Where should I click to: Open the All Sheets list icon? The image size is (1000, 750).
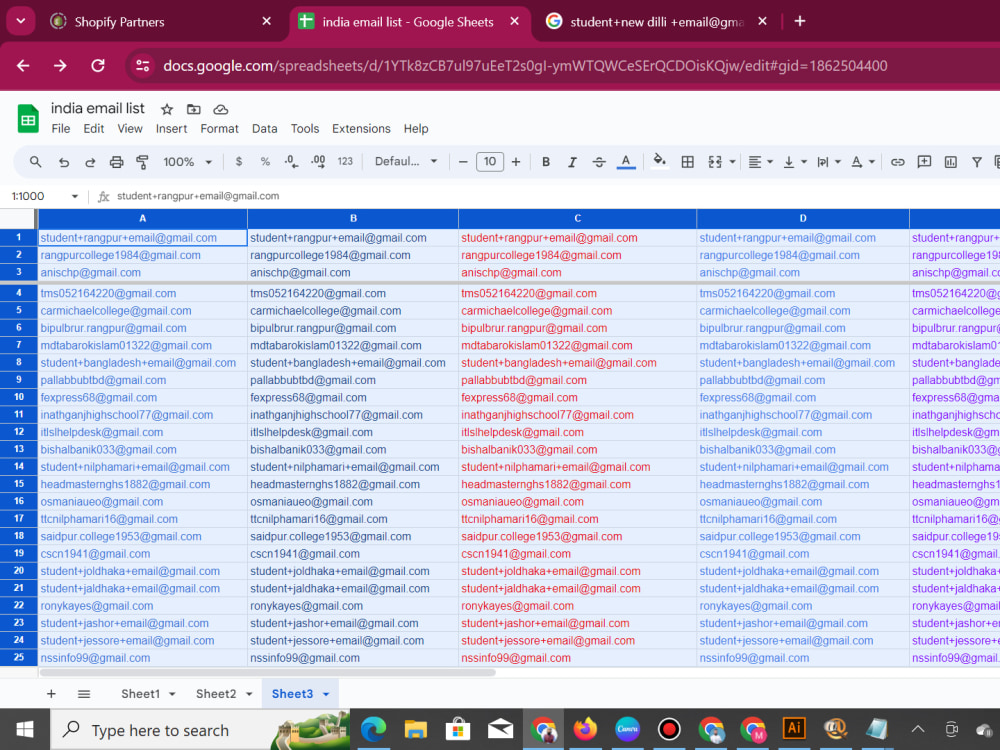click(84, 694)
